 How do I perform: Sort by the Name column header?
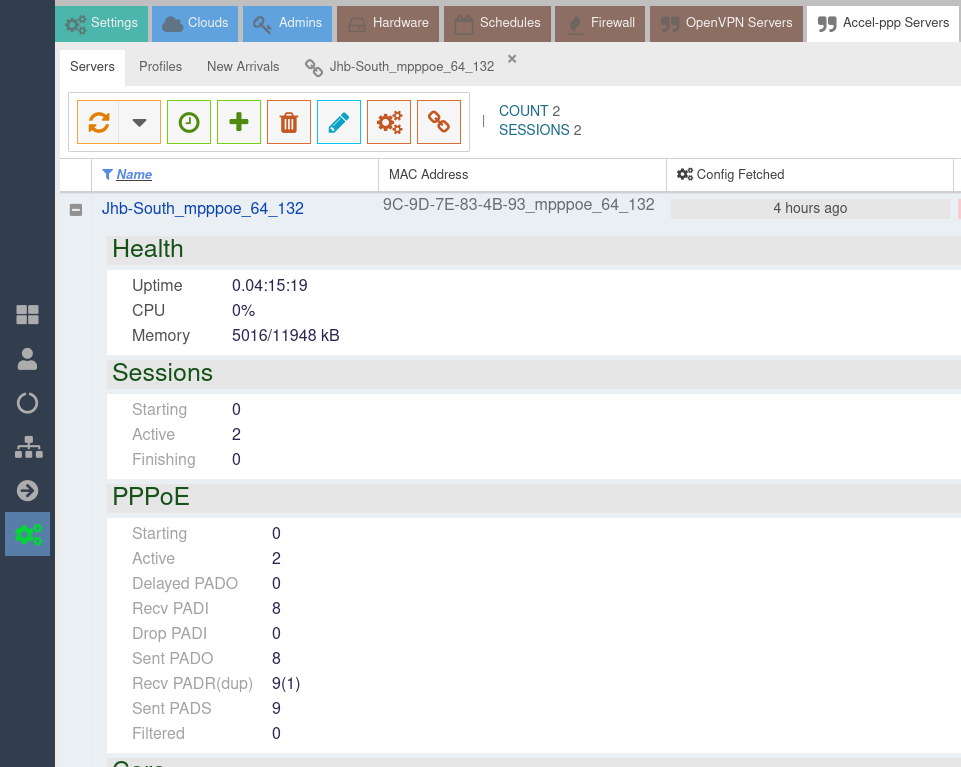point(134,174)
